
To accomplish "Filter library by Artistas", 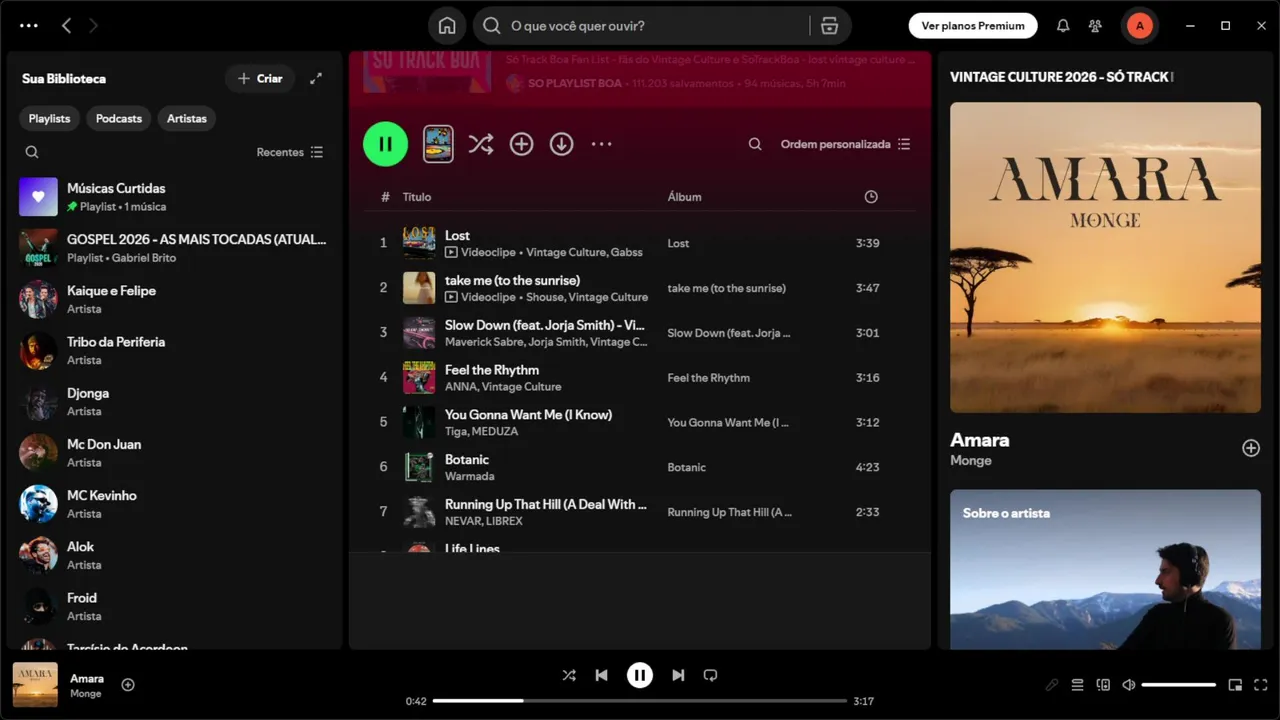I will pyautogui.click(x=187, y=118).
